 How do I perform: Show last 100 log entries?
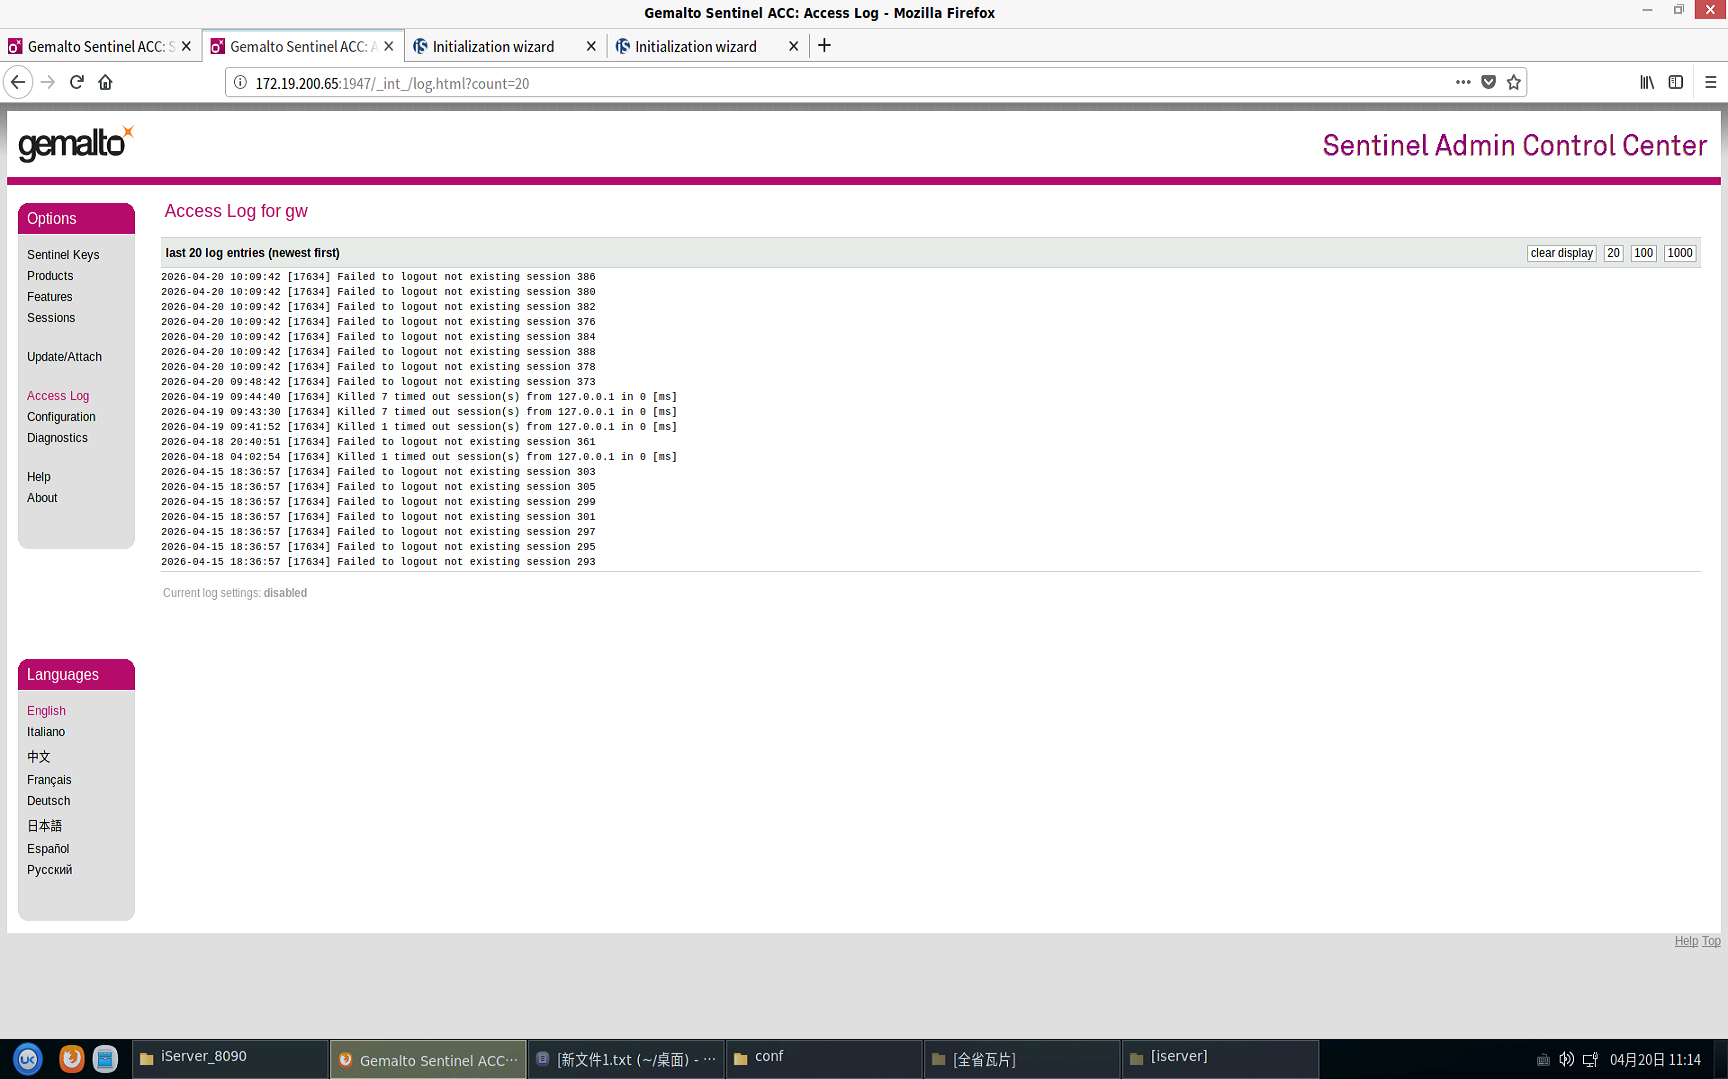pos(1643,253)
